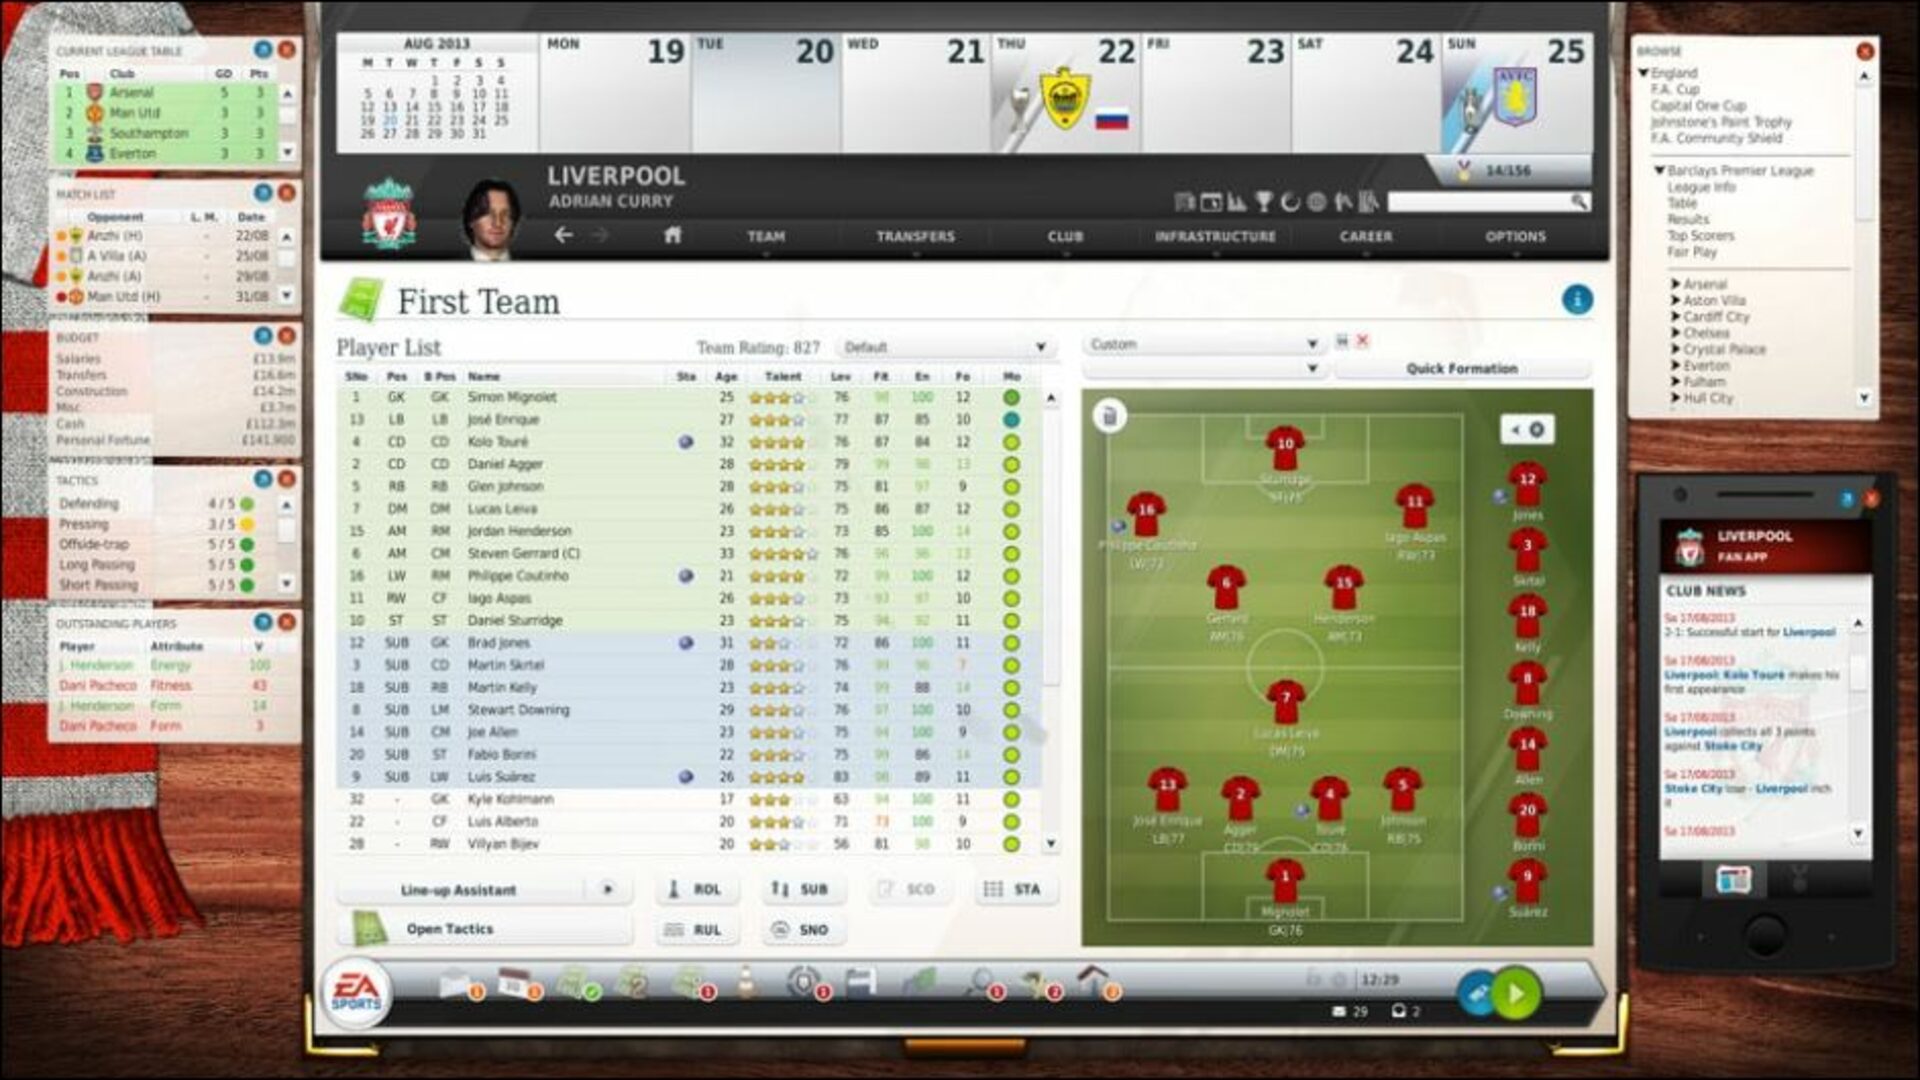The image size is (1920, 1080).
Task: Select the back arrow navigation icon
Action: click(566, 235)
